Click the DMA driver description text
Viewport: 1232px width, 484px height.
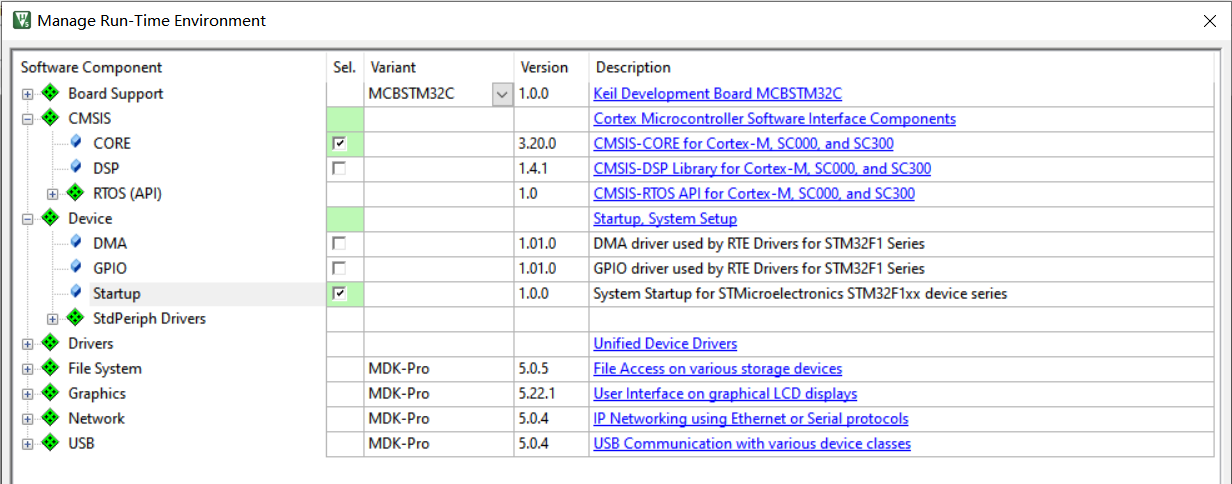point(759,244)
